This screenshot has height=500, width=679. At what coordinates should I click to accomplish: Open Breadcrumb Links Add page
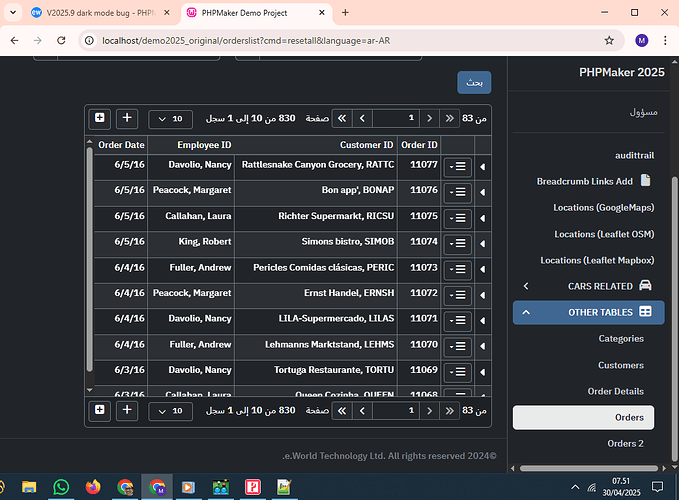594,181
